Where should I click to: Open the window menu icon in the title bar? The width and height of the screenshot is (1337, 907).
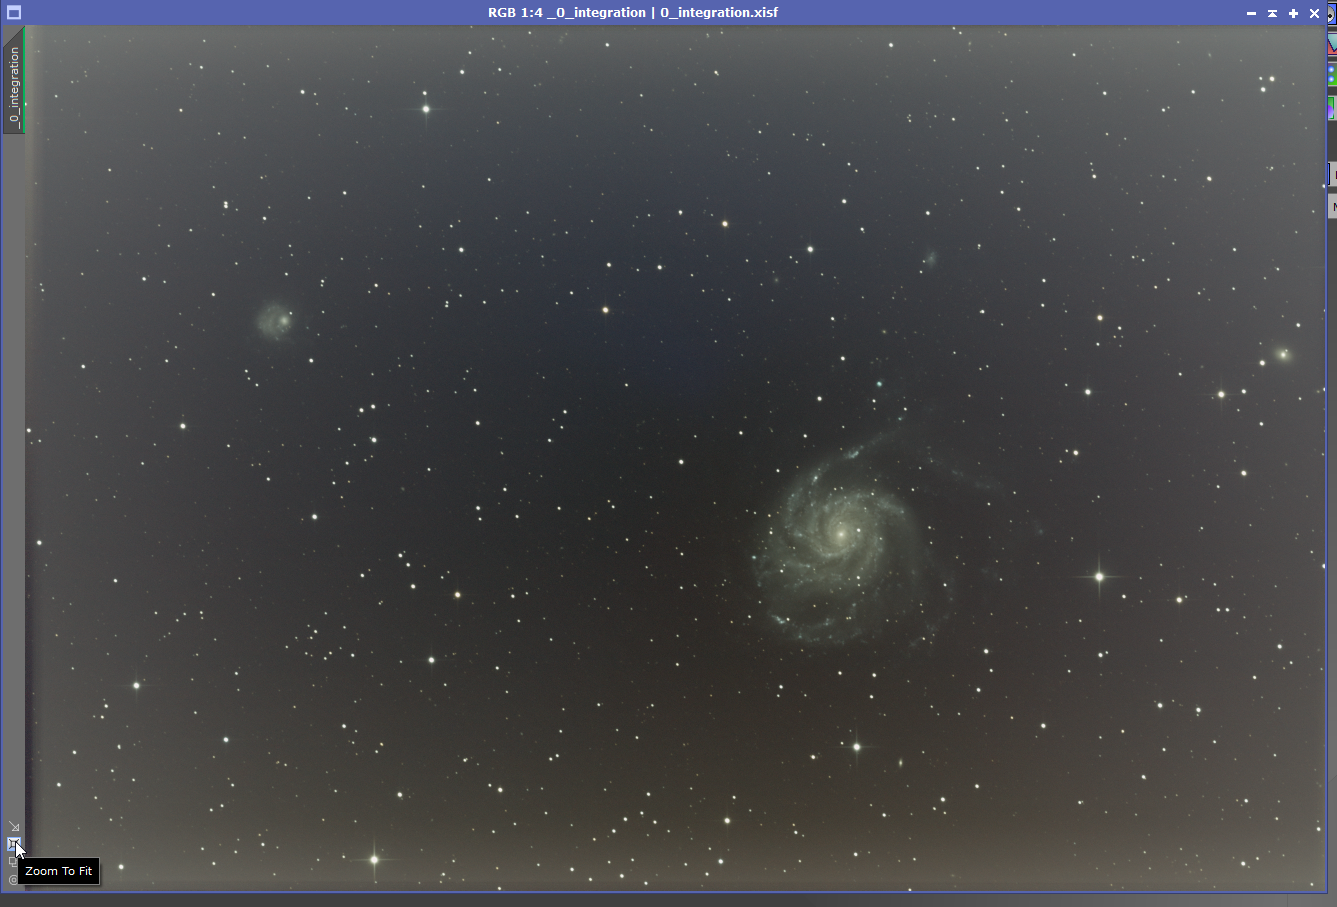click(13, 13)
